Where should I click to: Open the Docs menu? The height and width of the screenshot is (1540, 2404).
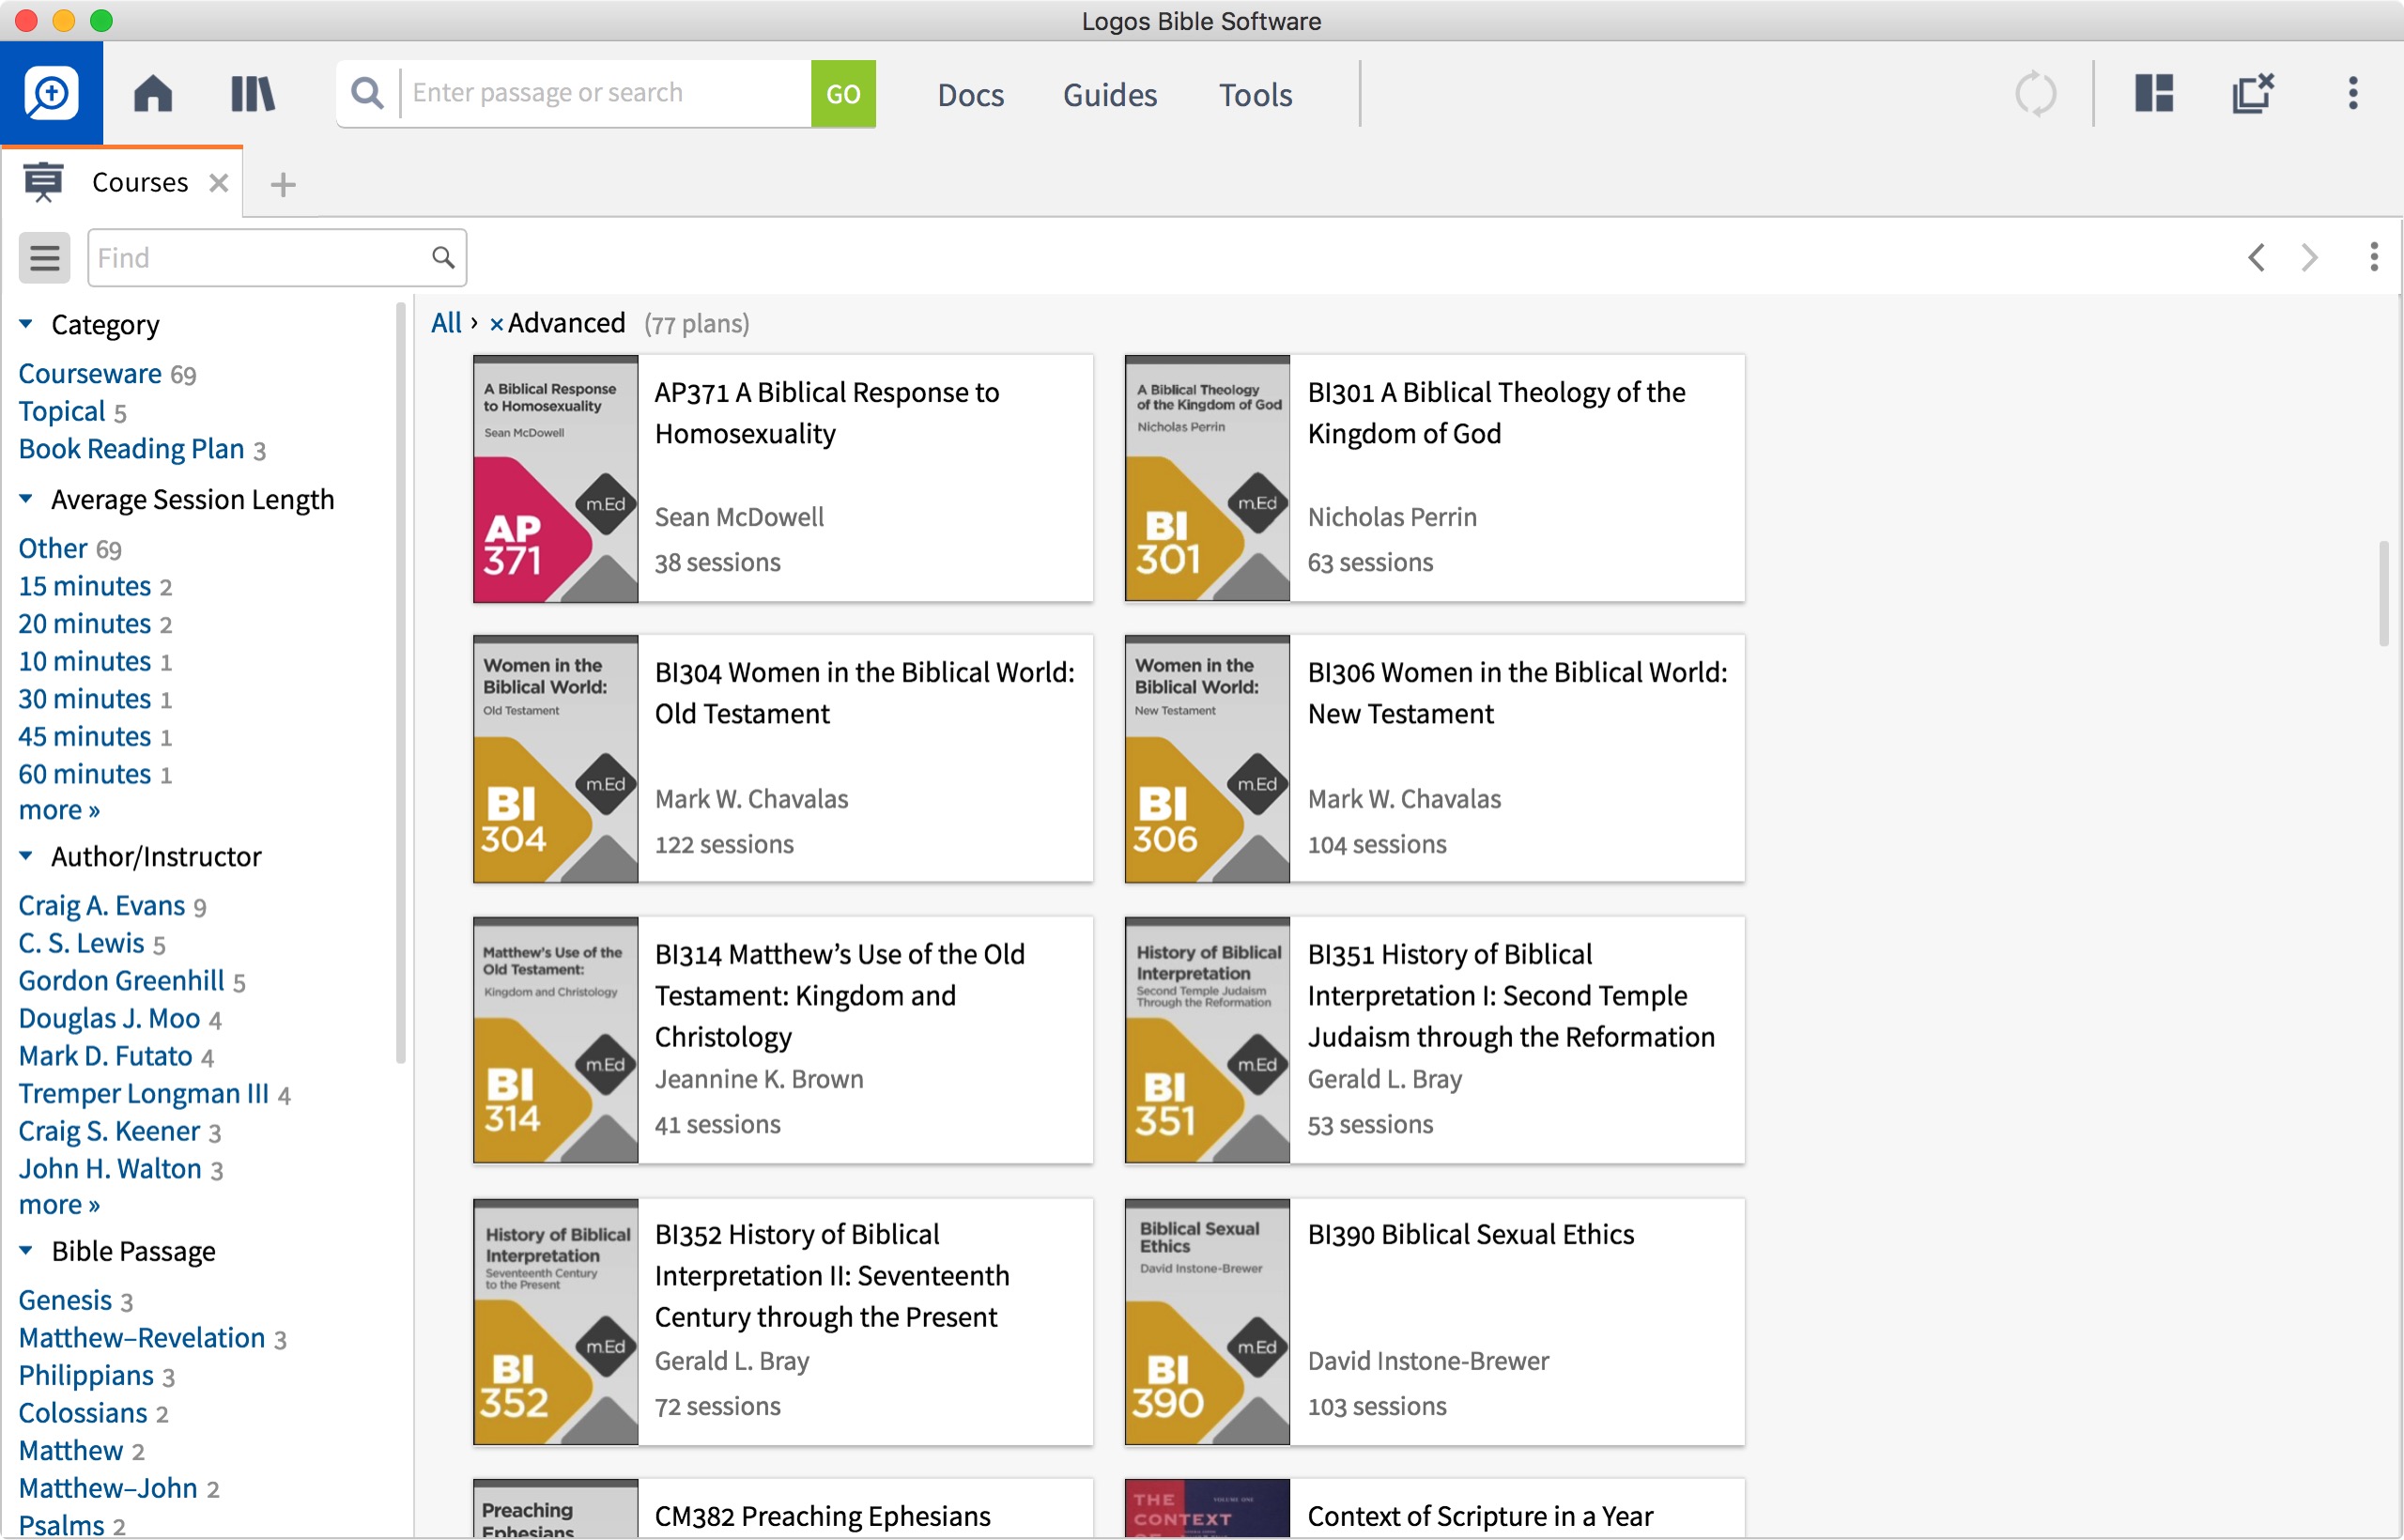click(x=970, y=95)
